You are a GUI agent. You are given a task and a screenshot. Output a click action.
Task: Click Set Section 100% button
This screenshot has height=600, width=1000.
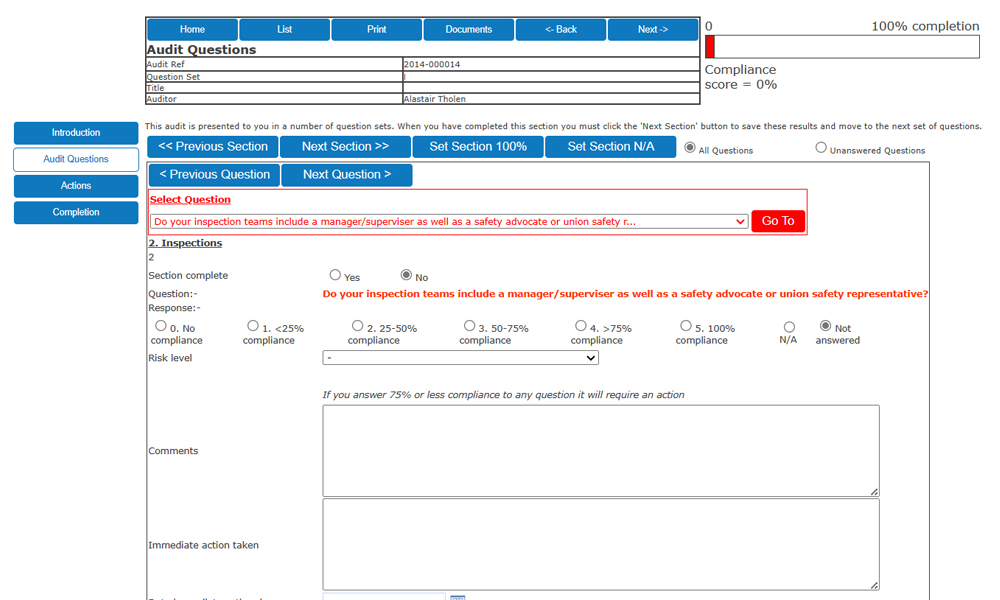(x=477, y=146)
